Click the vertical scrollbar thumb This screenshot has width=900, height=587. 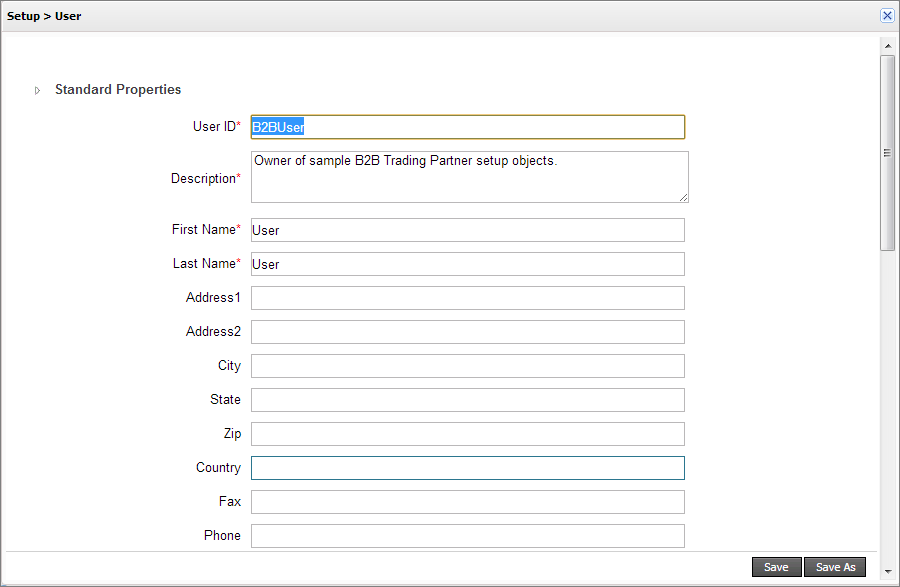coord(887,152)
